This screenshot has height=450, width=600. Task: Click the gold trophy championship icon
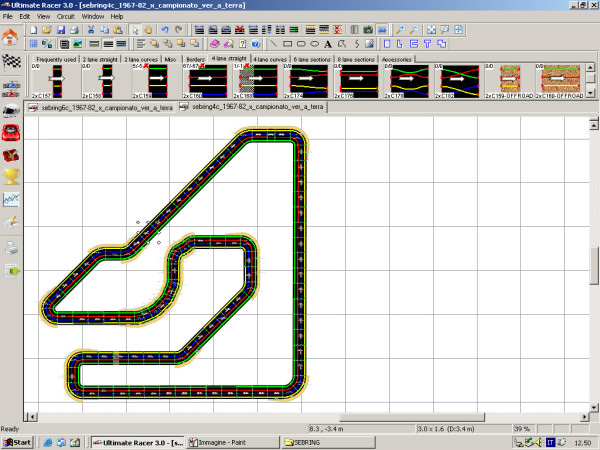click(x=13, y=177)
